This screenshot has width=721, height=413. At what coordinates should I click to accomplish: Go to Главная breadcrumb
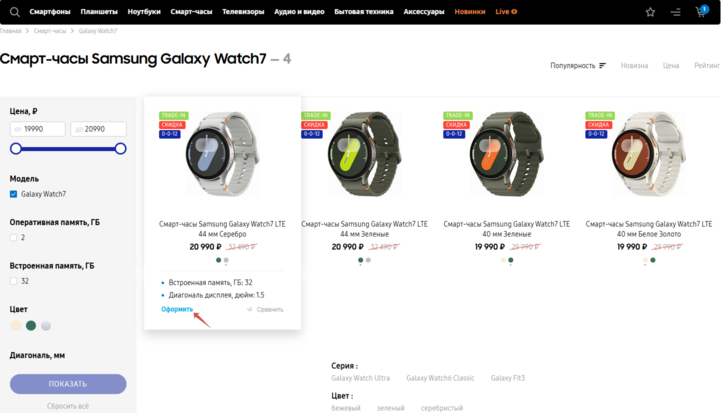(x=11, y=31)
